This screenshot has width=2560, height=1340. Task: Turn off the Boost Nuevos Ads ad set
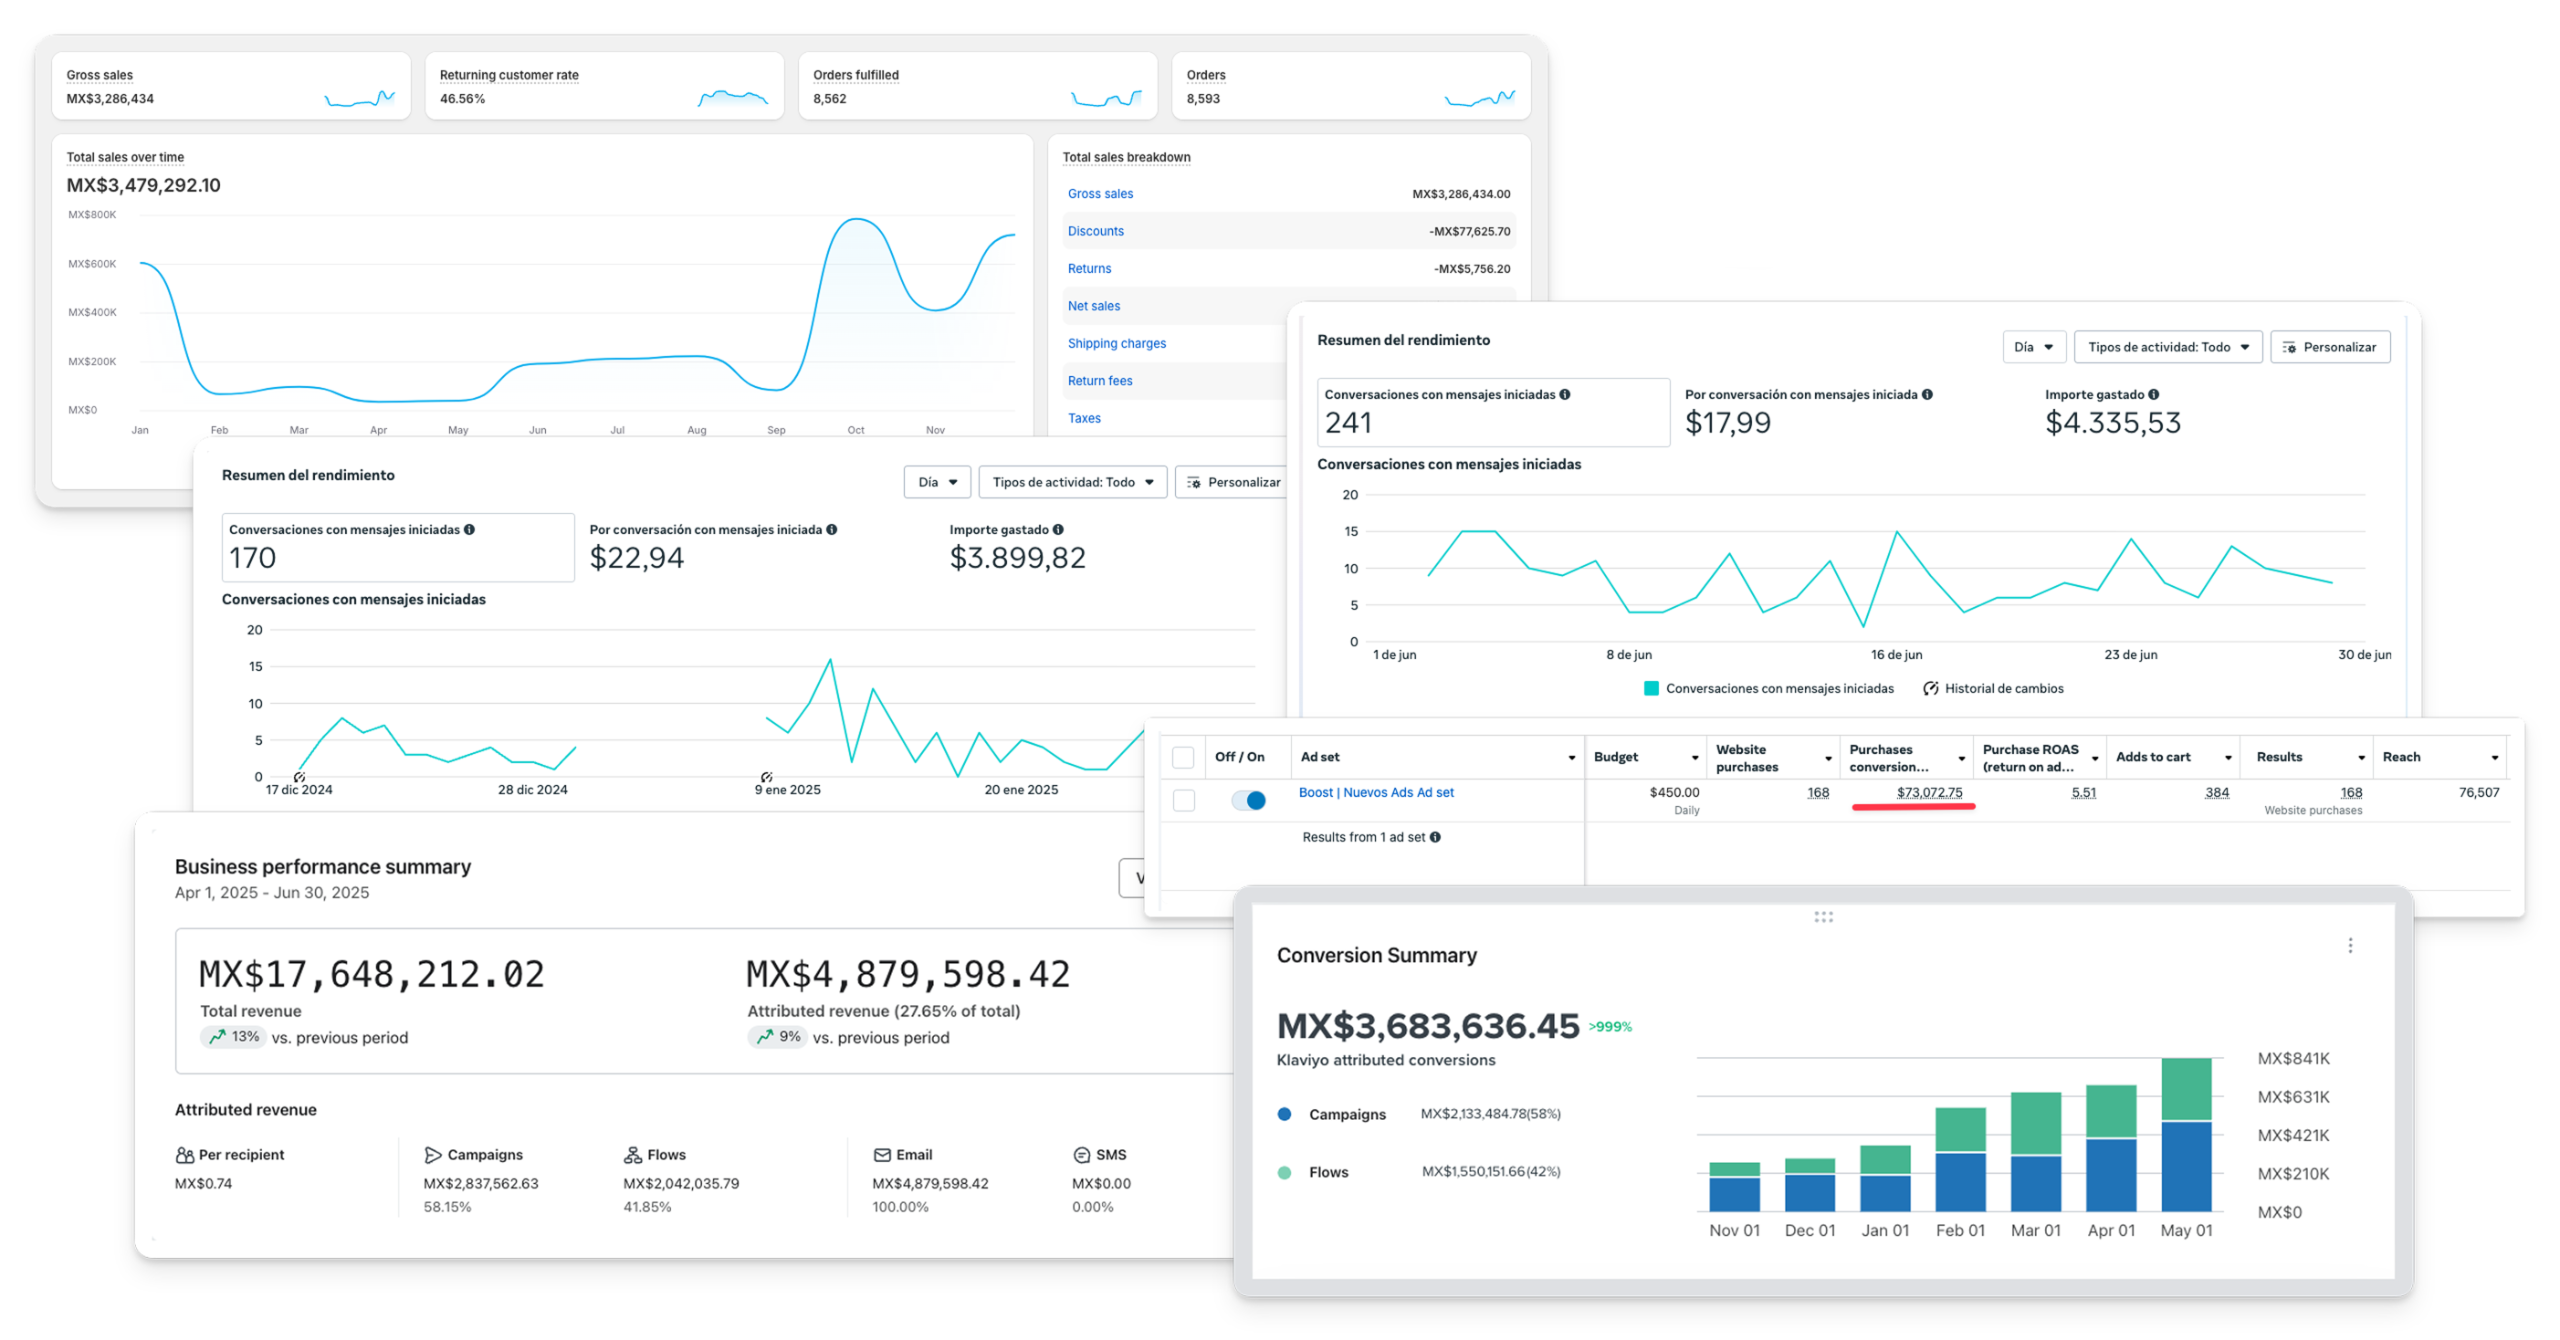1249,800
